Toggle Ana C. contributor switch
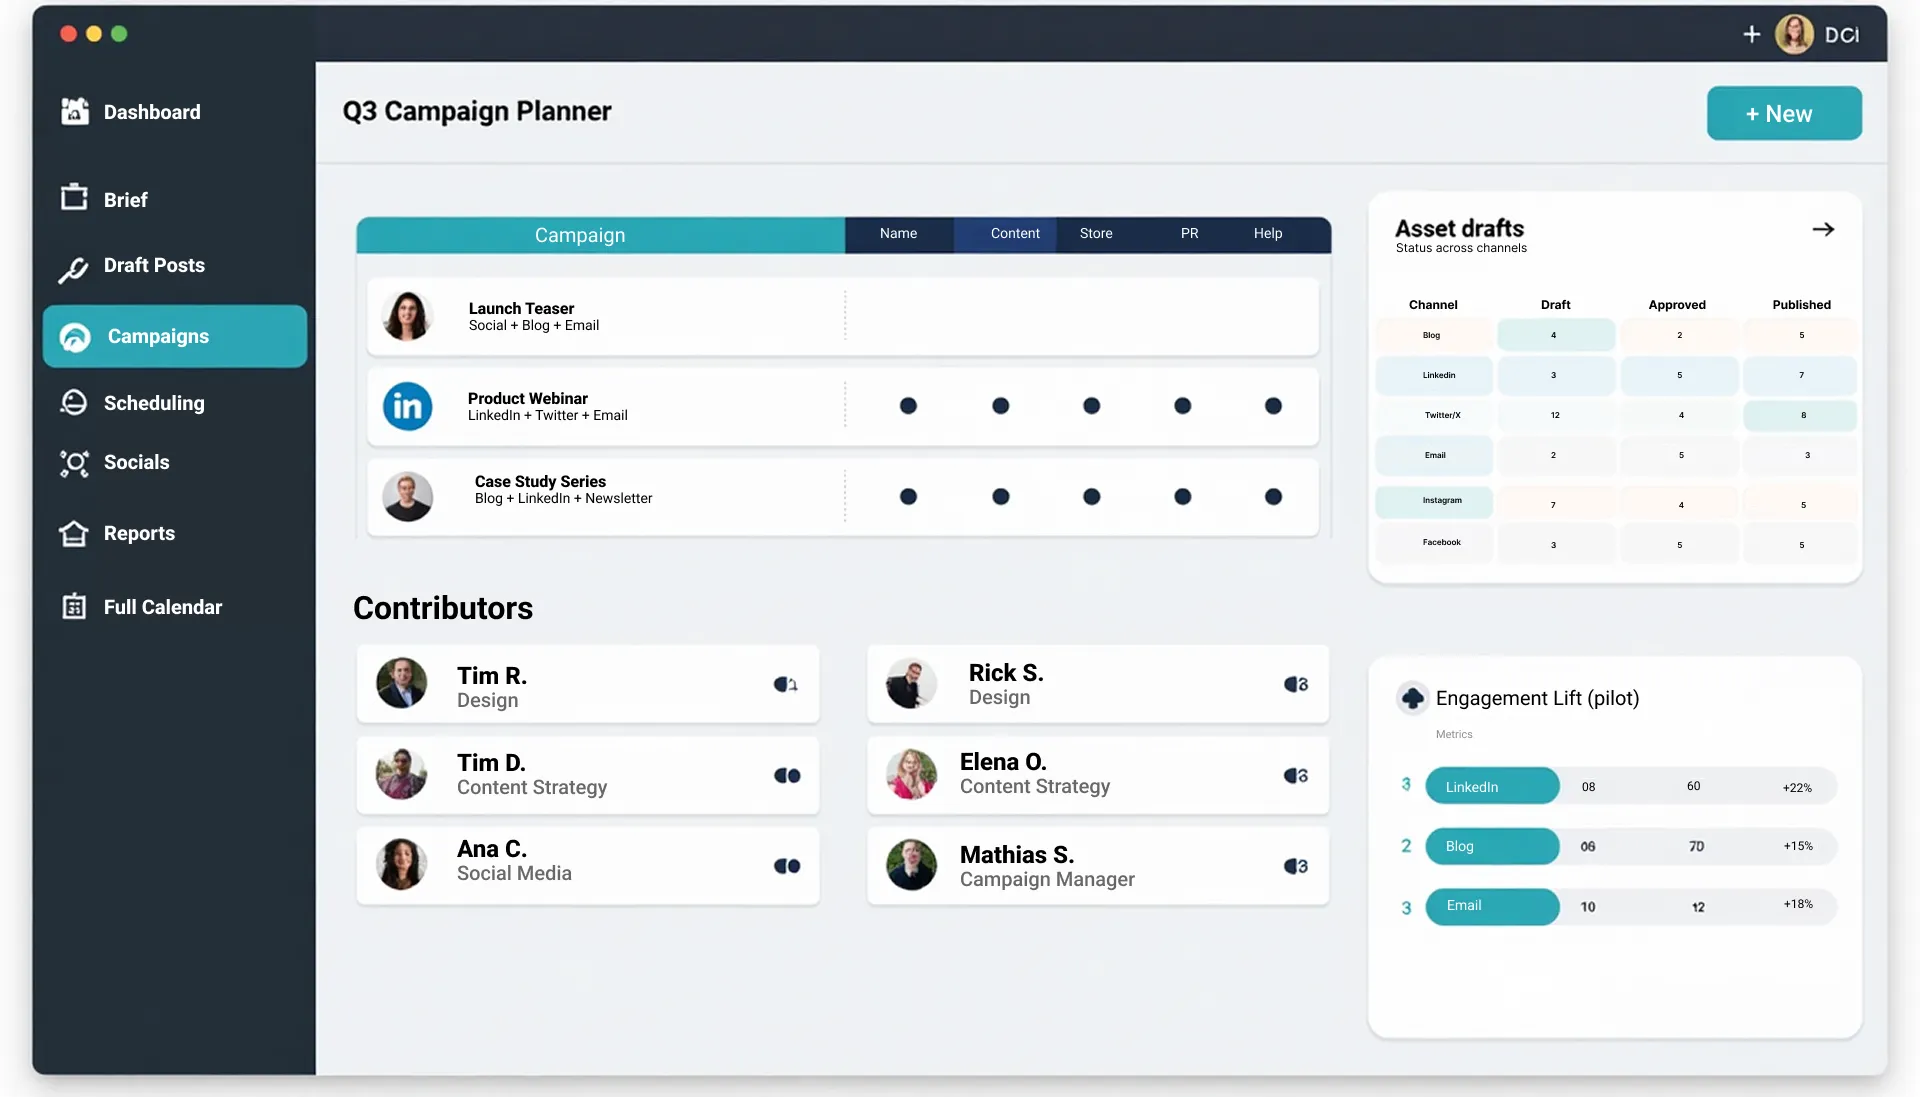 pos(787,866)
